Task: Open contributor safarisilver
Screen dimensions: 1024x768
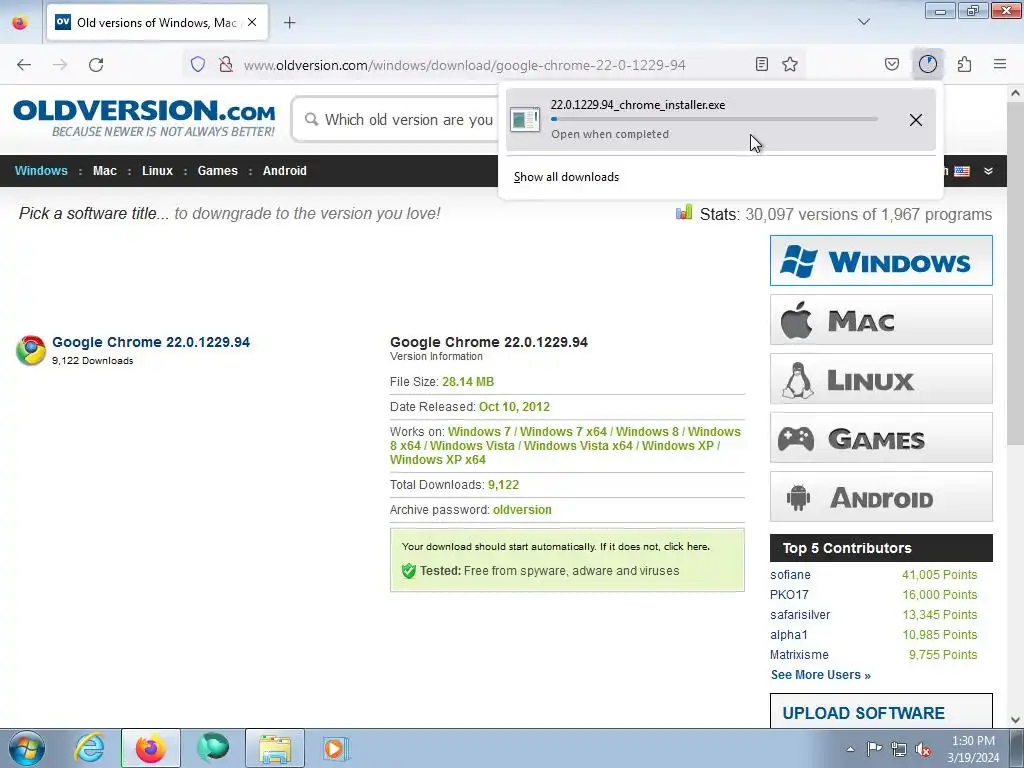Action: pyautogui.click(x=800, y=615)
